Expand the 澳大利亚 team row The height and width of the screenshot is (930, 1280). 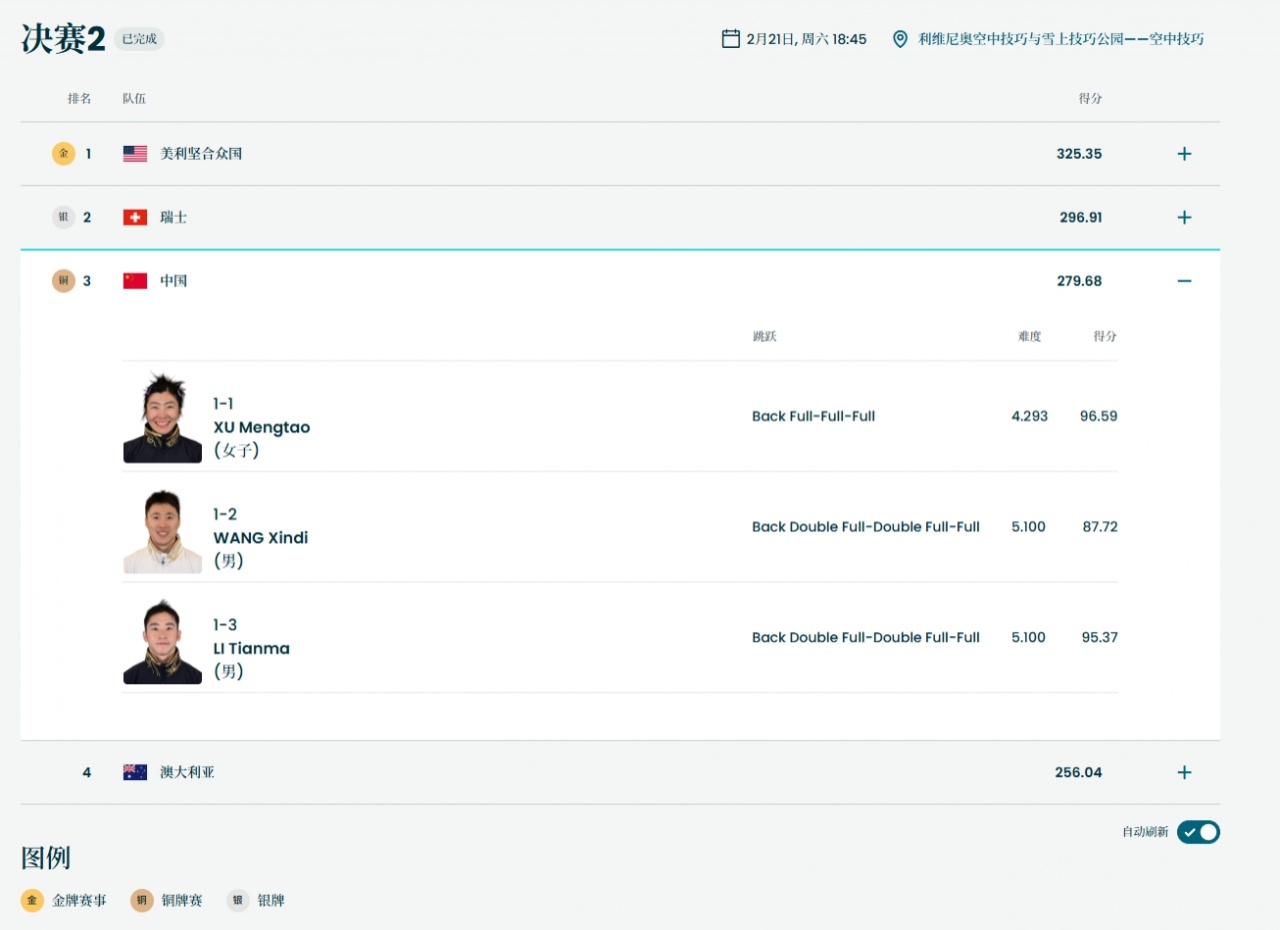[1184, 772]
